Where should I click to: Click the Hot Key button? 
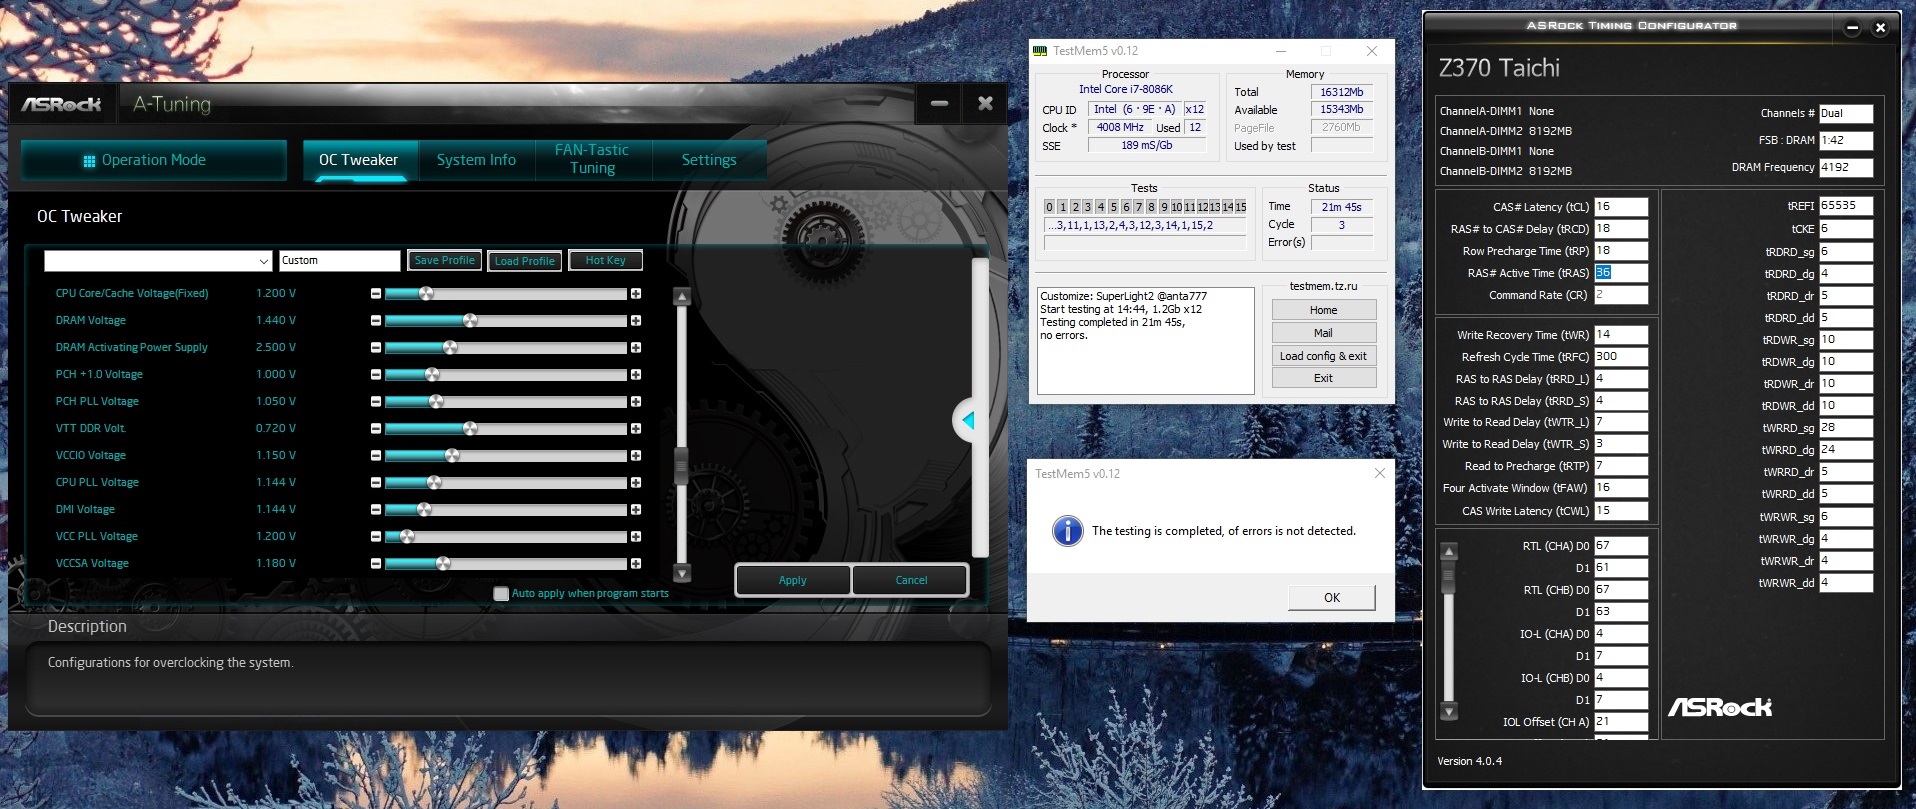[606, 261]
